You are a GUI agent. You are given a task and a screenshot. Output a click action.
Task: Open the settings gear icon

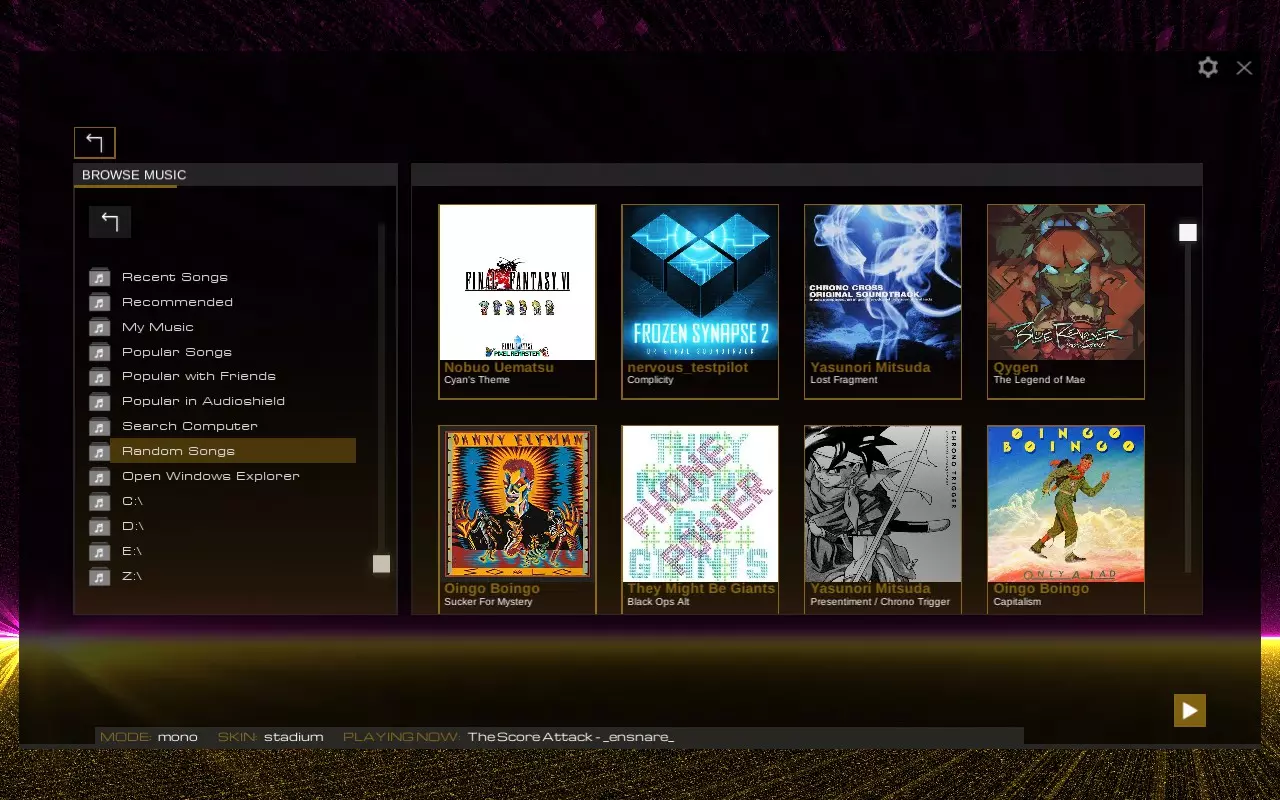[x=1208, y=67]
